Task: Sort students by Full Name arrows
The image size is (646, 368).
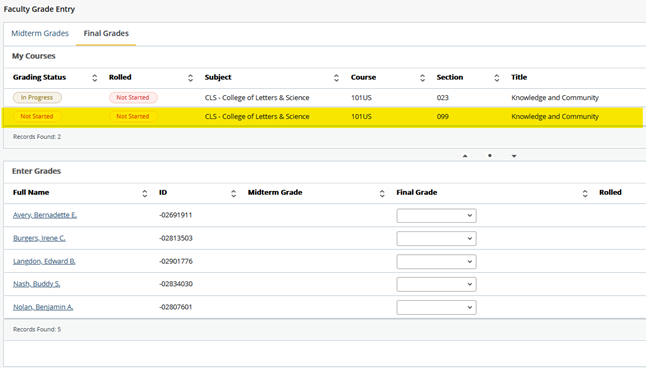Action: 145,193
